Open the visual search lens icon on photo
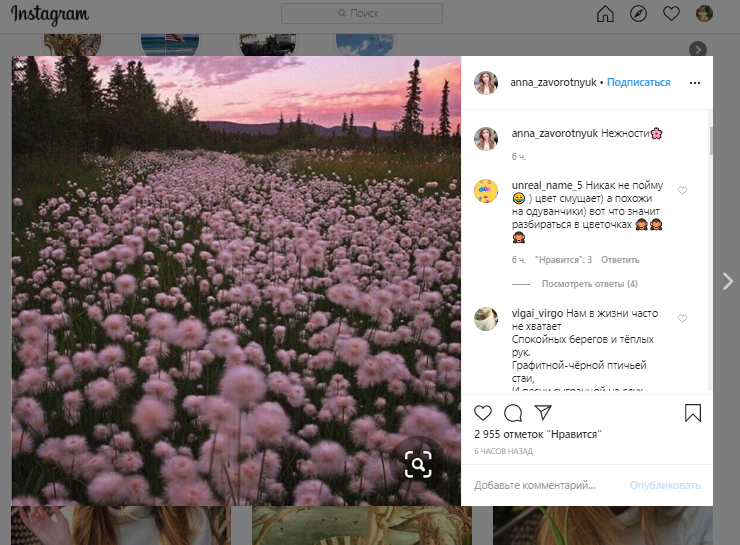This screenshot has width=740, height=545. click(417, 463)
